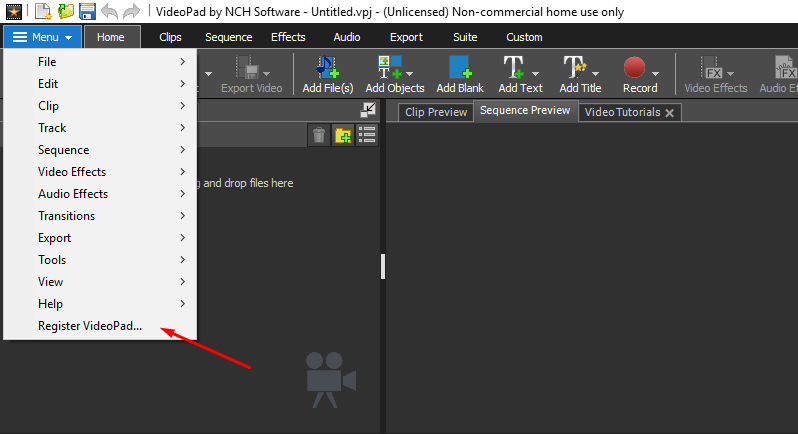Click the undo arrow icon
The image size is (798, 434).
click(109, 11)
